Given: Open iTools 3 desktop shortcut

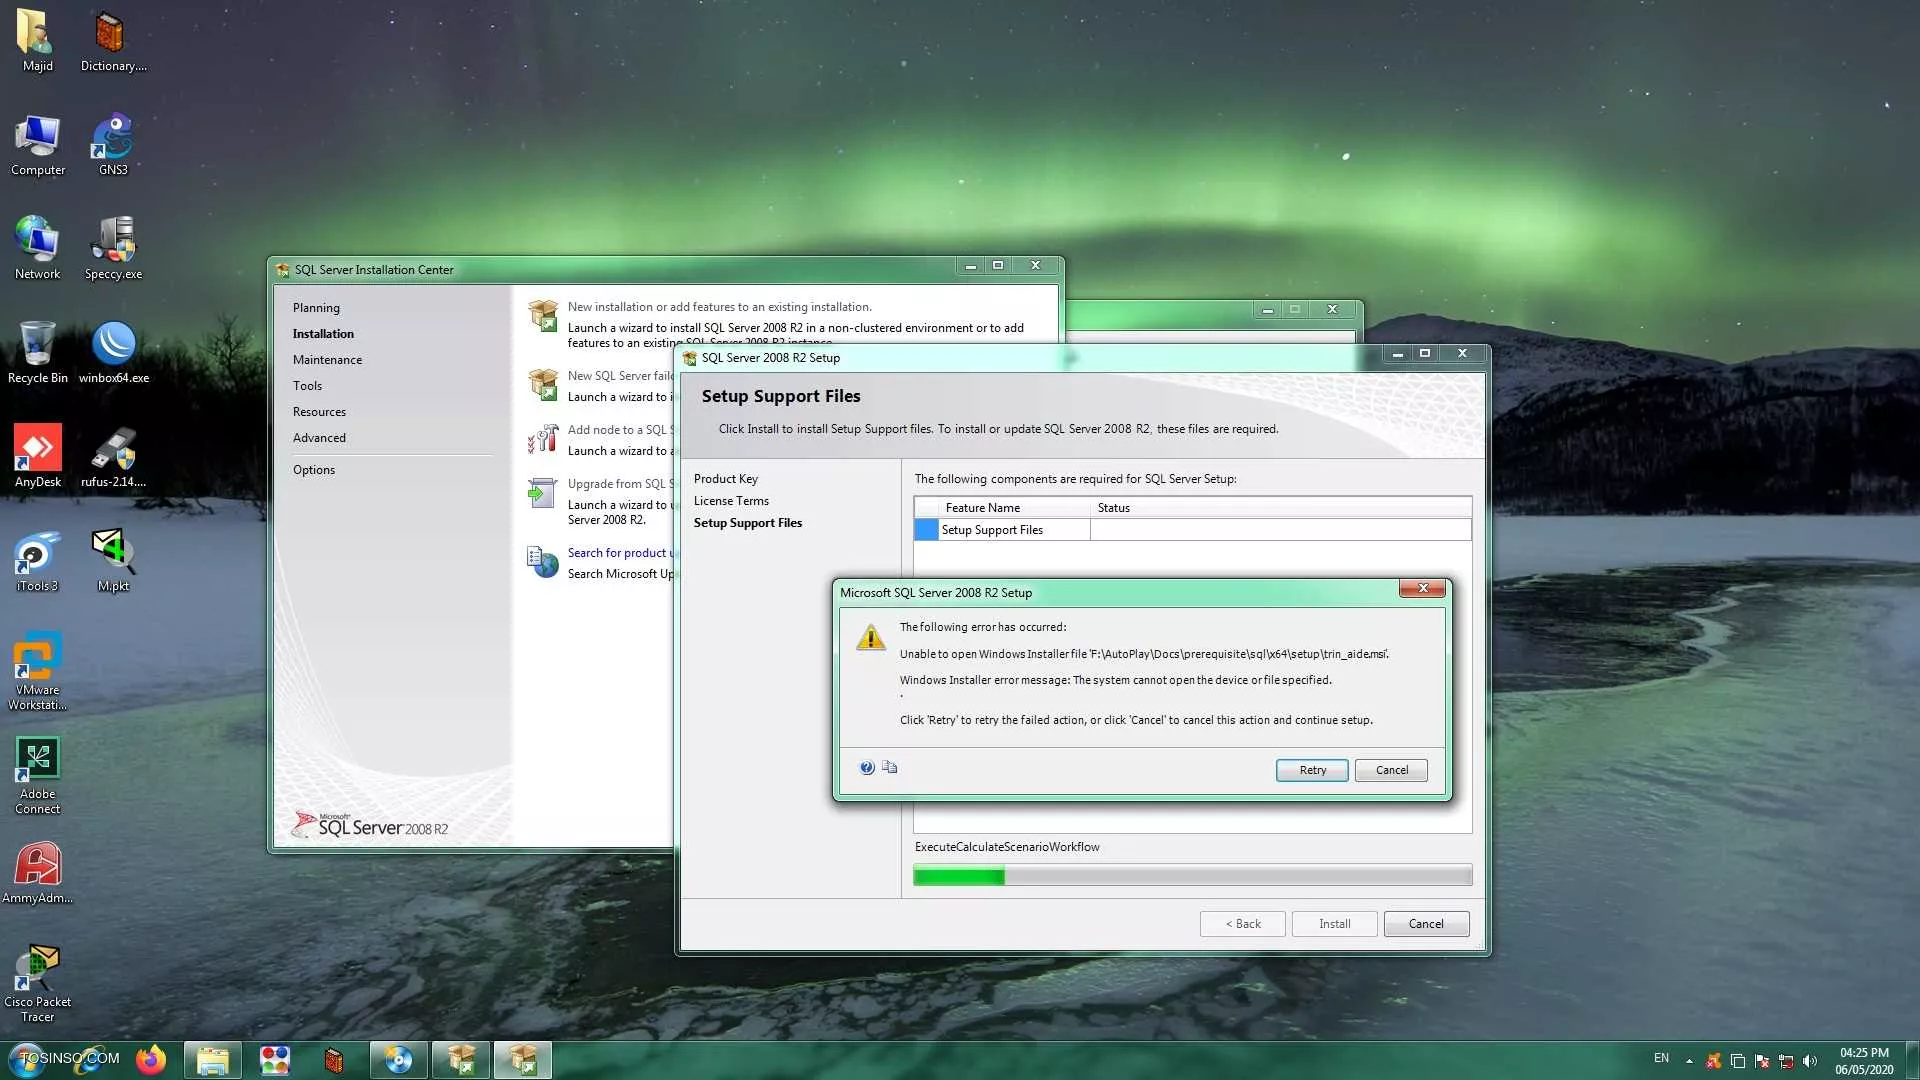Looking at the screenshot, I should (x=37, y=561).
